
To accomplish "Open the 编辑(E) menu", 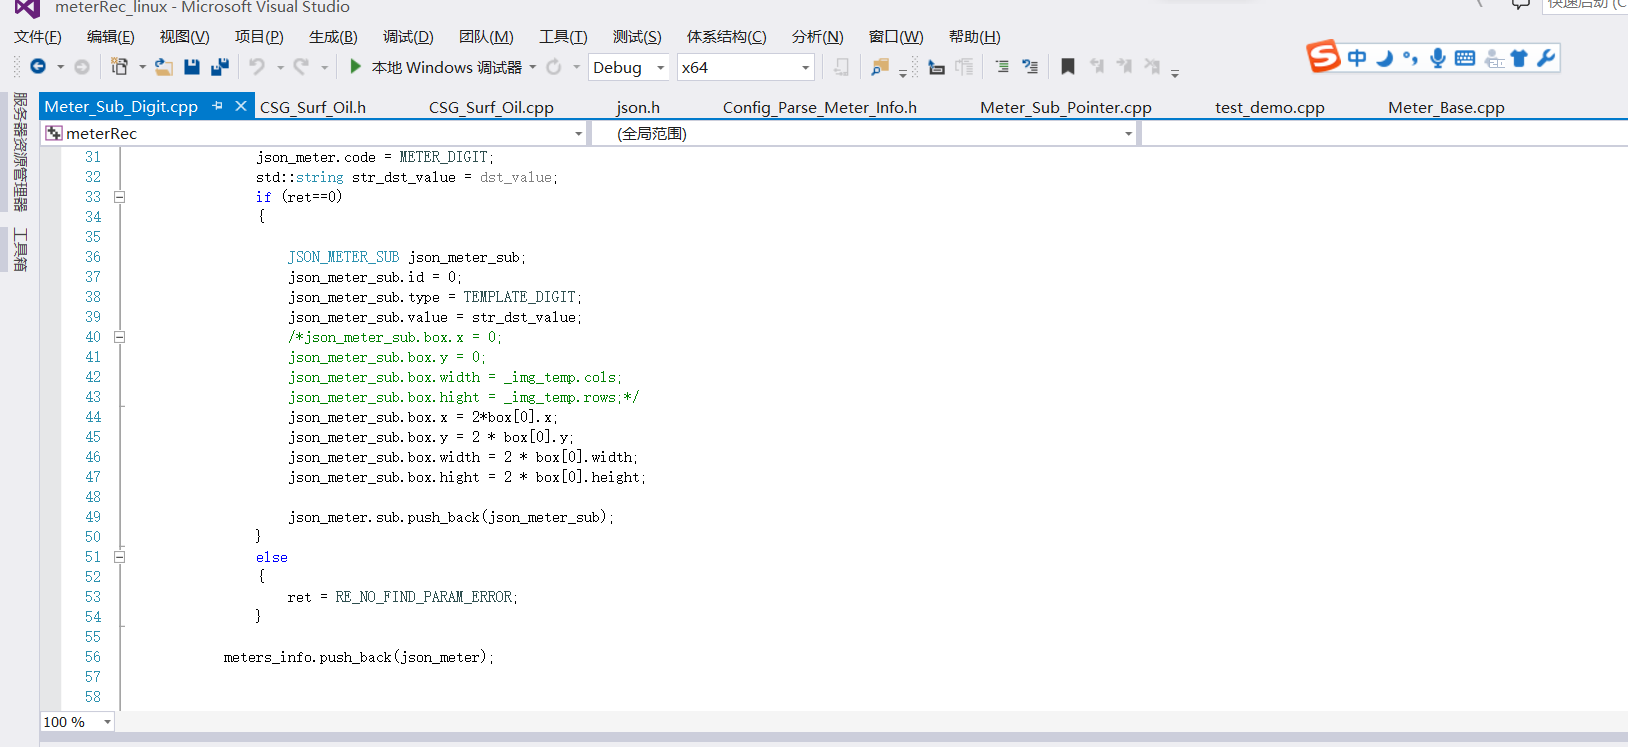I will [x=110, y=37].
